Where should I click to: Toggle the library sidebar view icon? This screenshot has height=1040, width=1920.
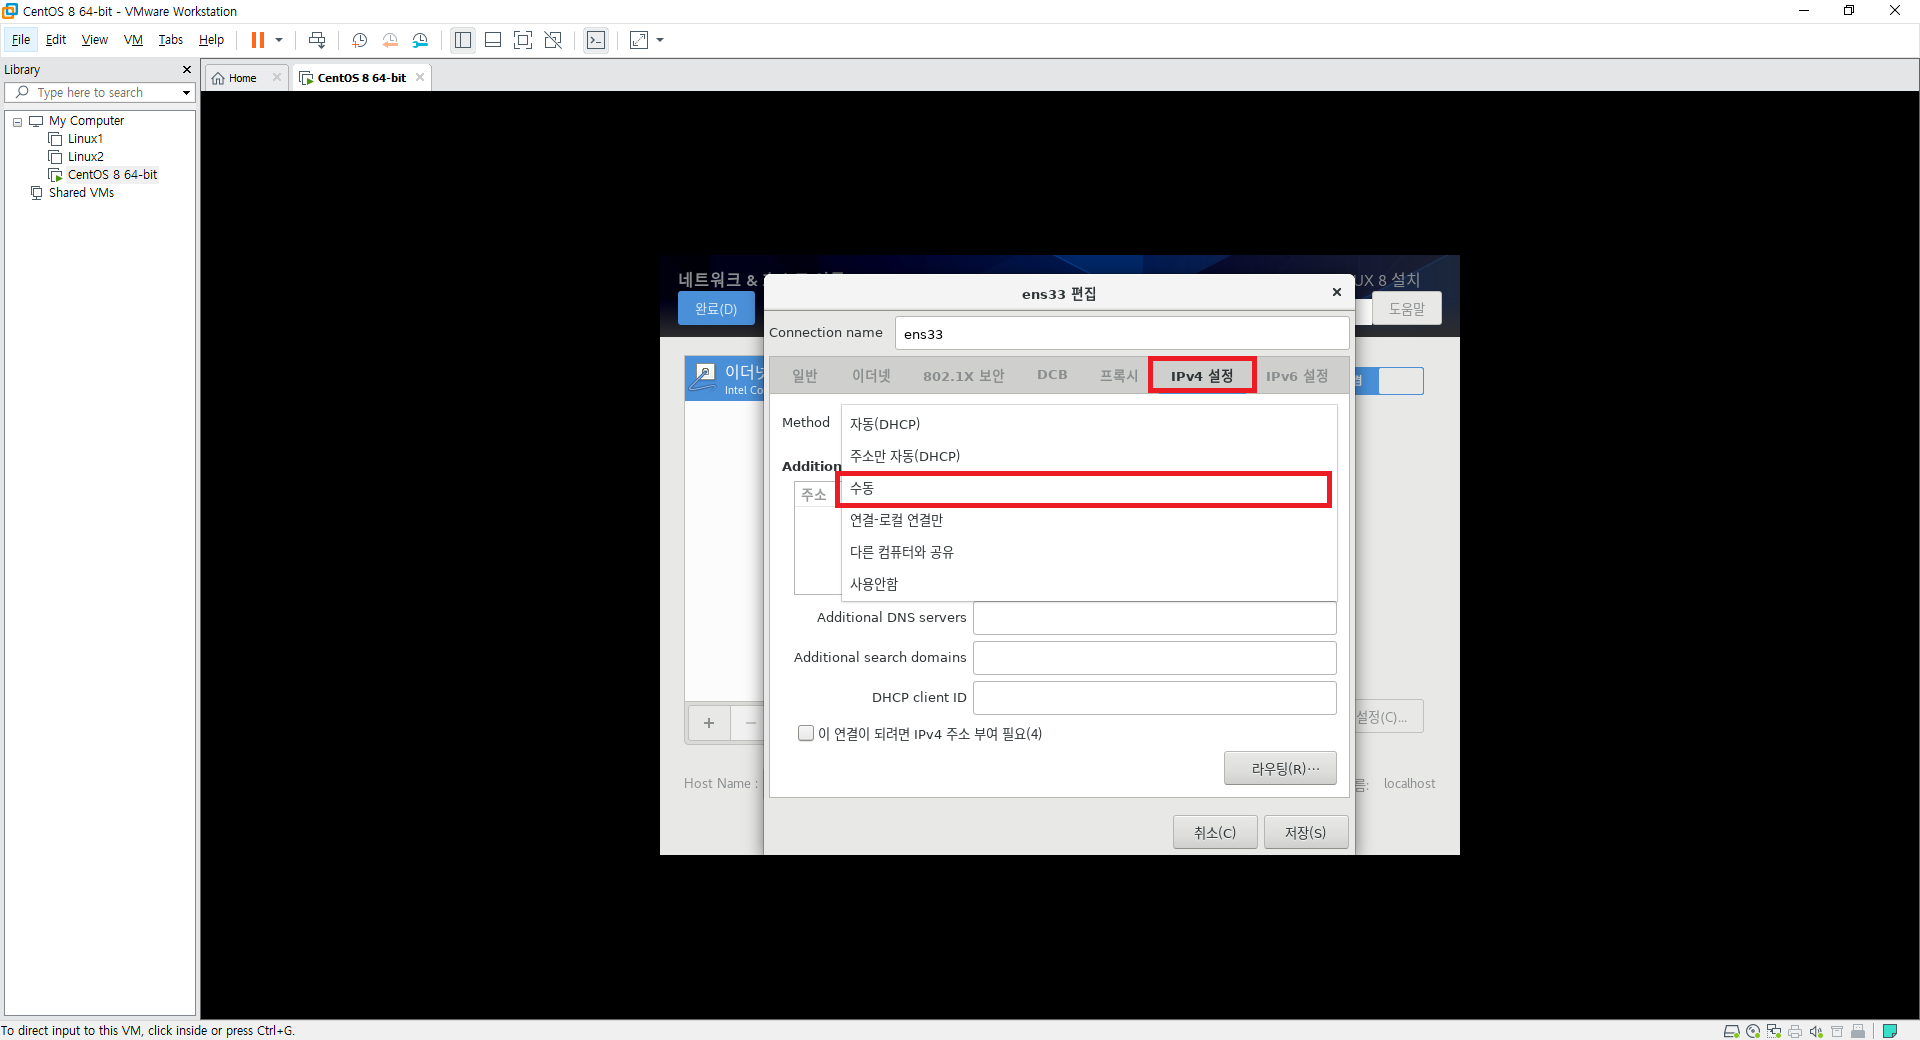pos(463,40)
